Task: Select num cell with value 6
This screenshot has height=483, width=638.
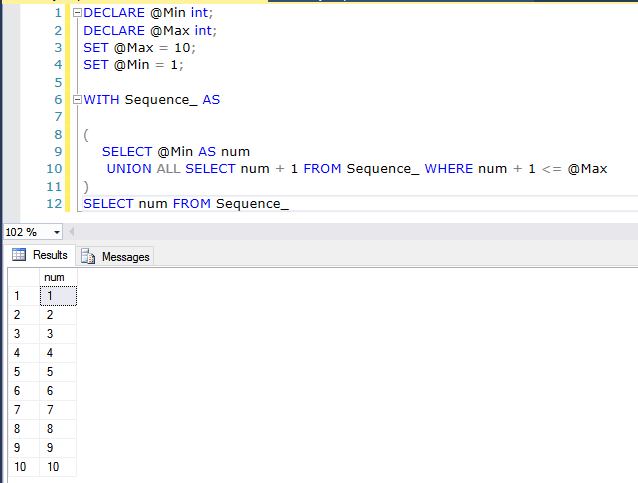Action: point(58,391)
